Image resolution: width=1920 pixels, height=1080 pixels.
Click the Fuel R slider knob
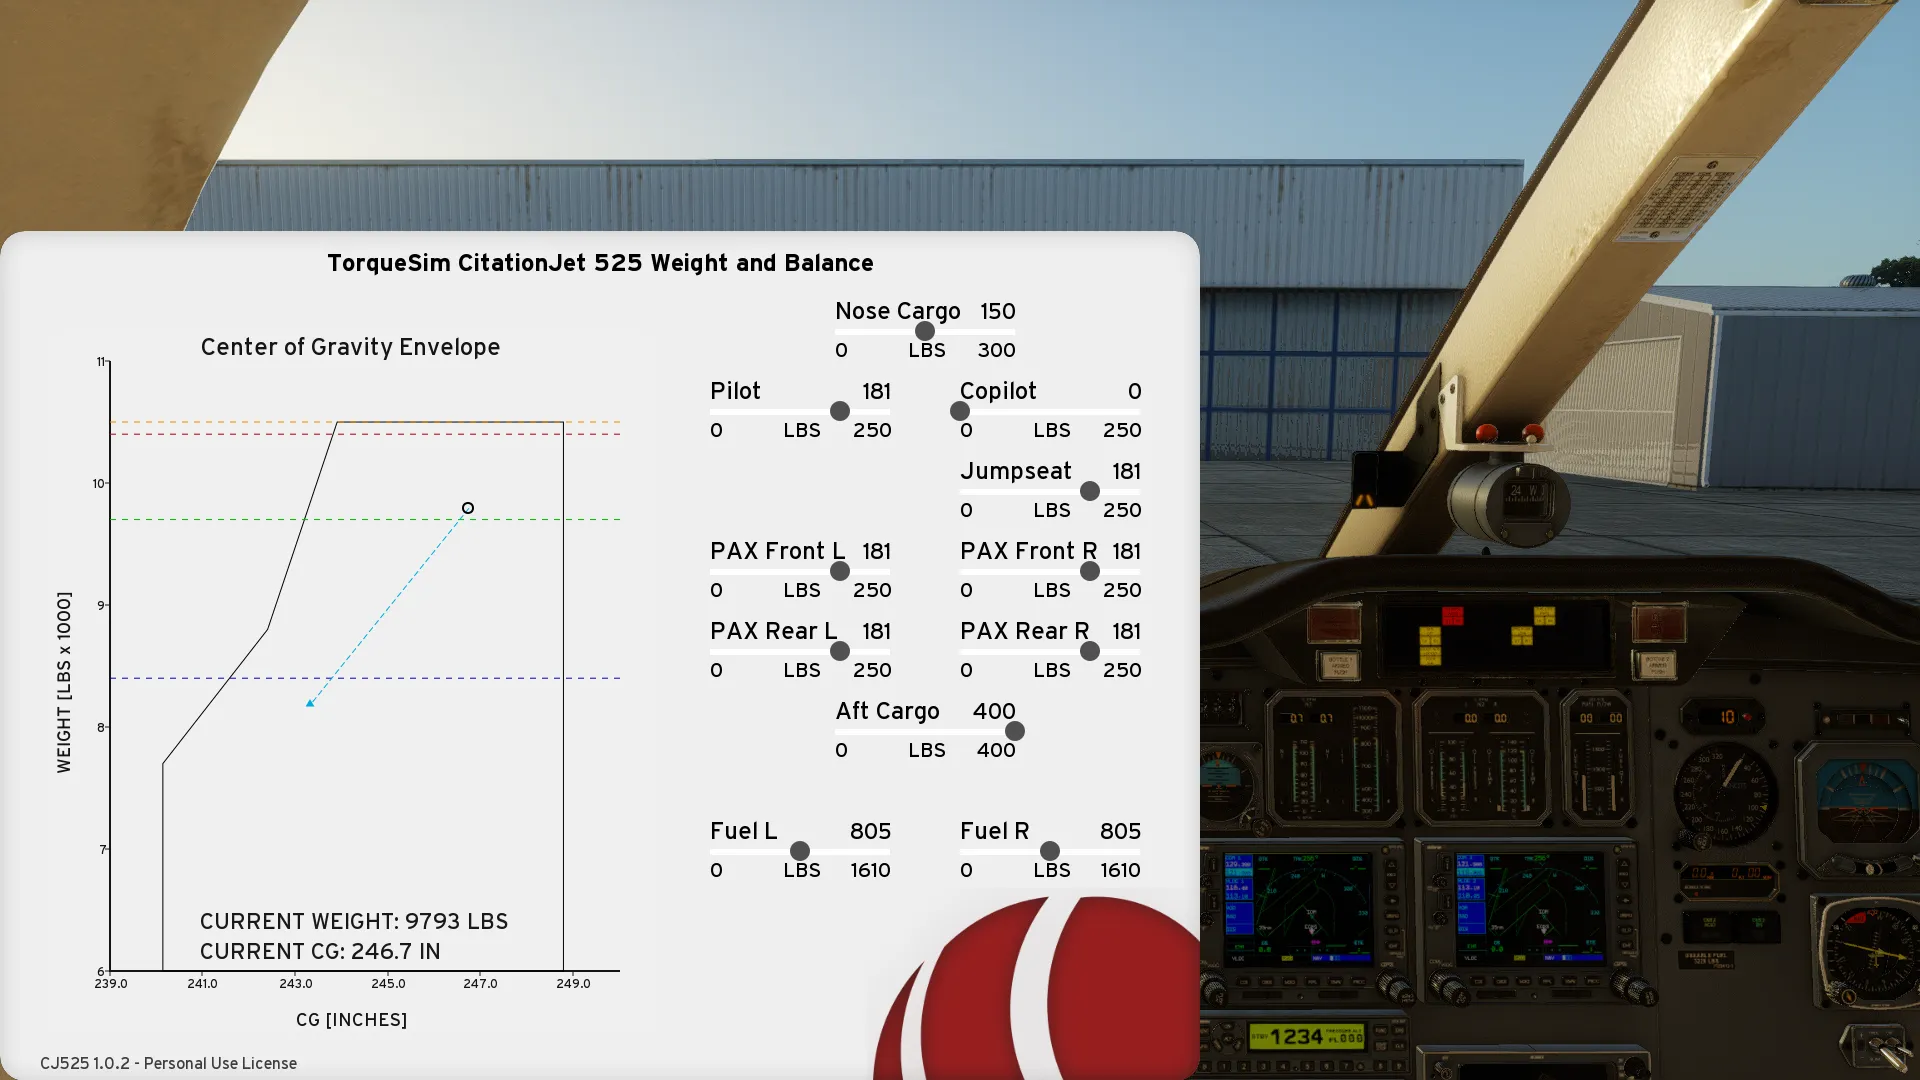point(1050,851)
